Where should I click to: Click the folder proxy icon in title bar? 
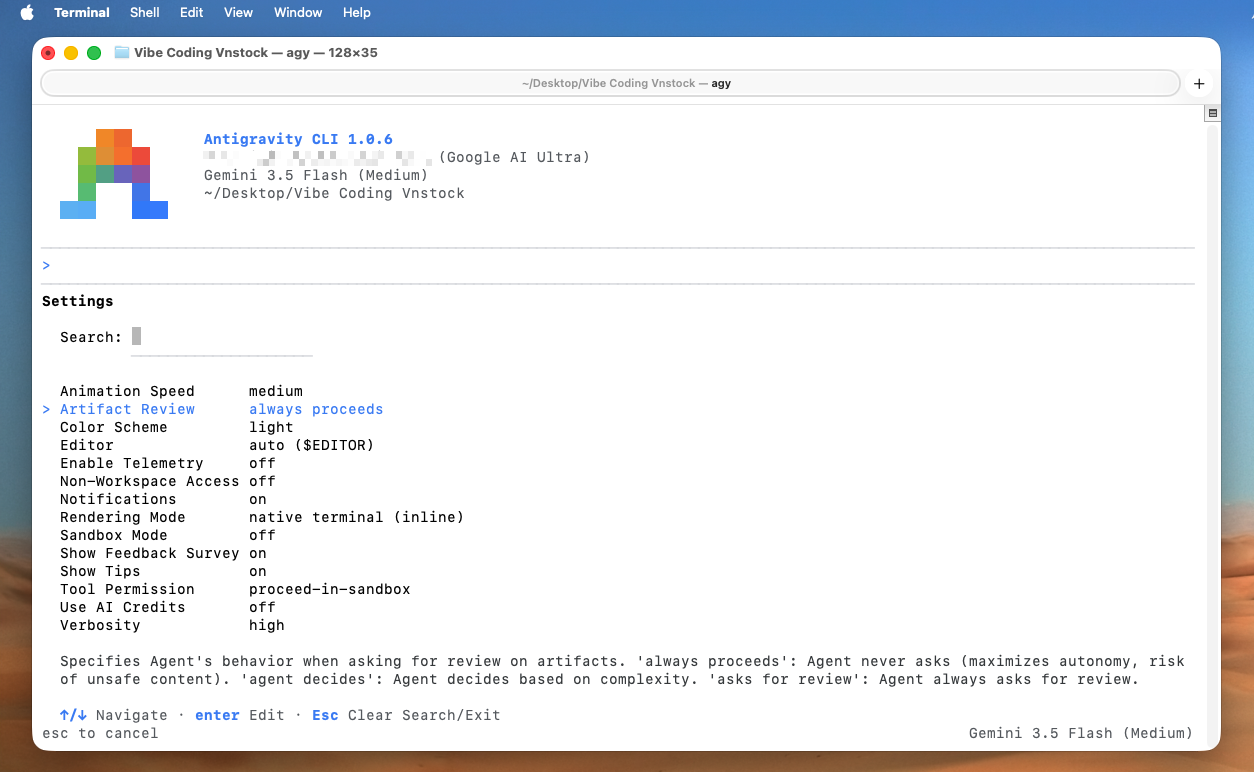pyautogui.click(x=122, y=52)
